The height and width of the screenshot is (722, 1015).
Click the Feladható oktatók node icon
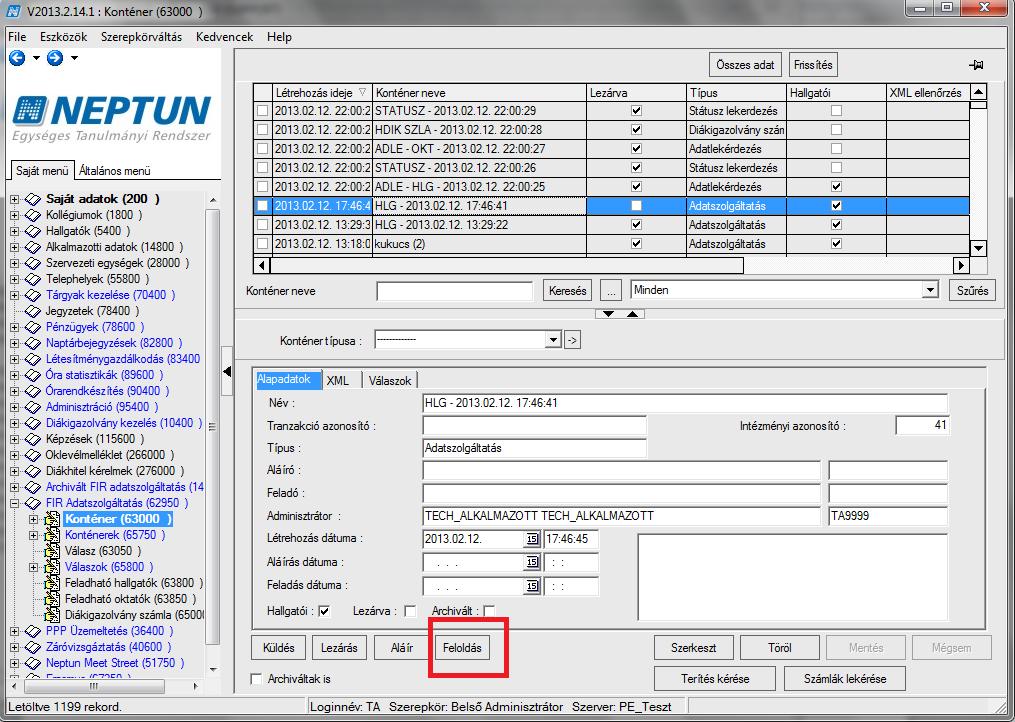click(x=52, y=599)
